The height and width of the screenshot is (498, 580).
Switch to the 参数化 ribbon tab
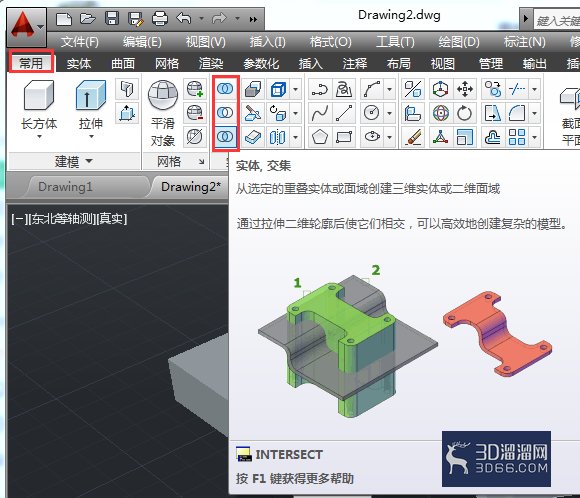coord(261,64)
